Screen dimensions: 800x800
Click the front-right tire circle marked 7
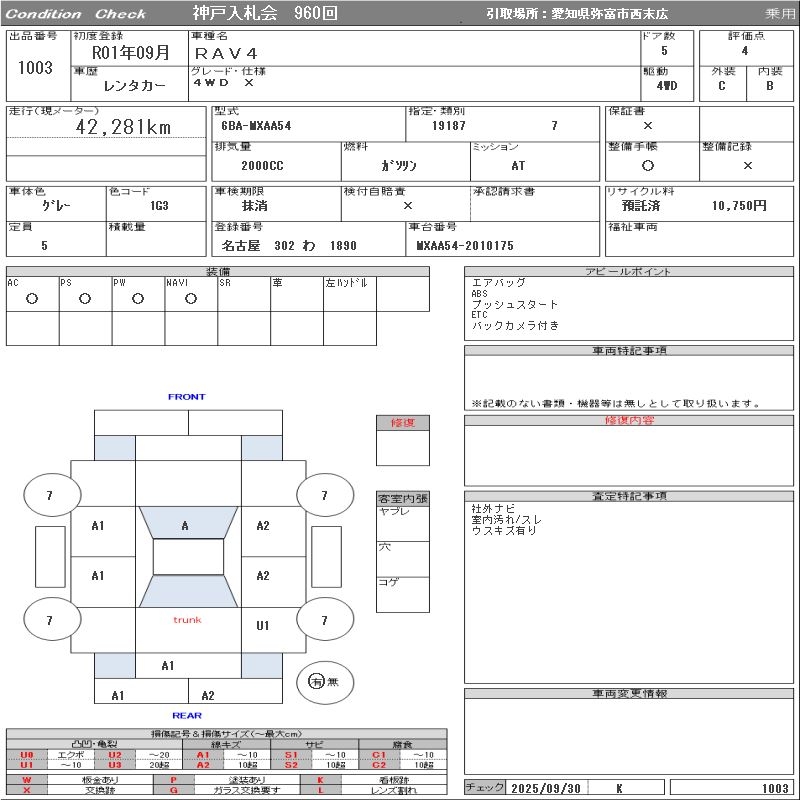[324, 495]
